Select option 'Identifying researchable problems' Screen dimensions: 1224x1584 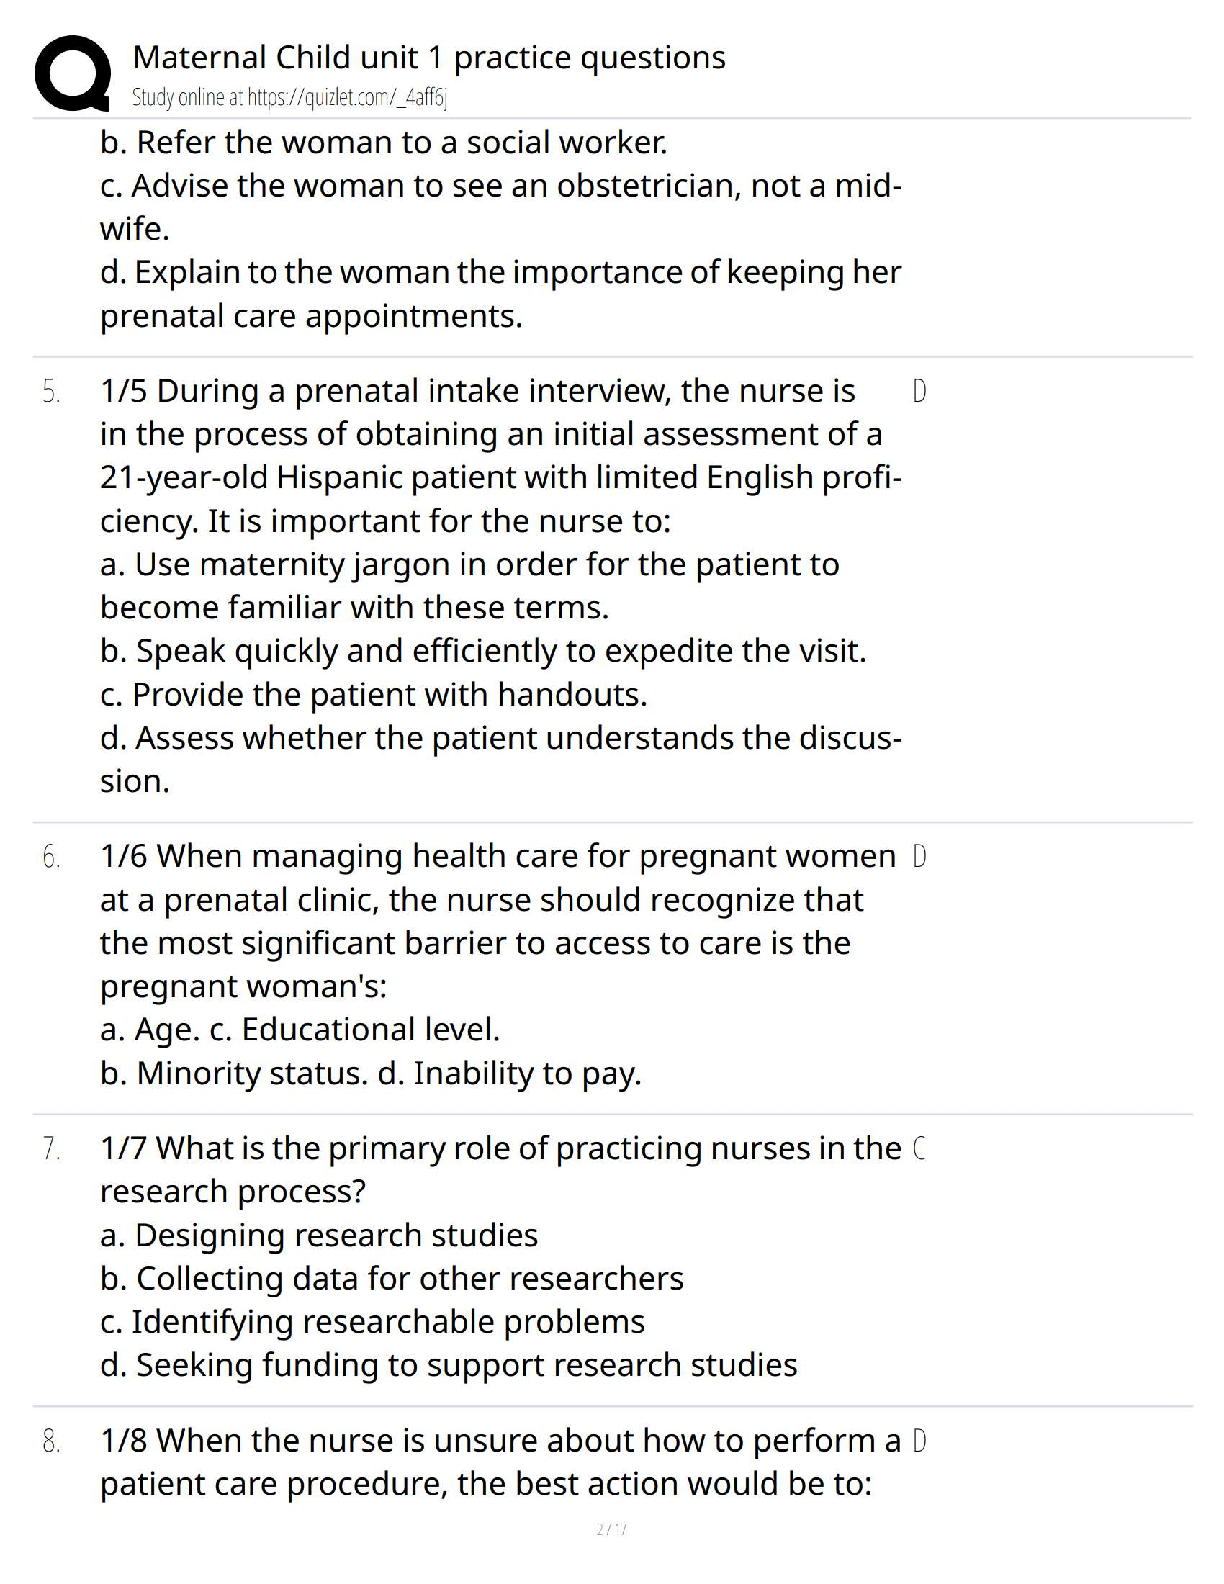[373, 1322]
